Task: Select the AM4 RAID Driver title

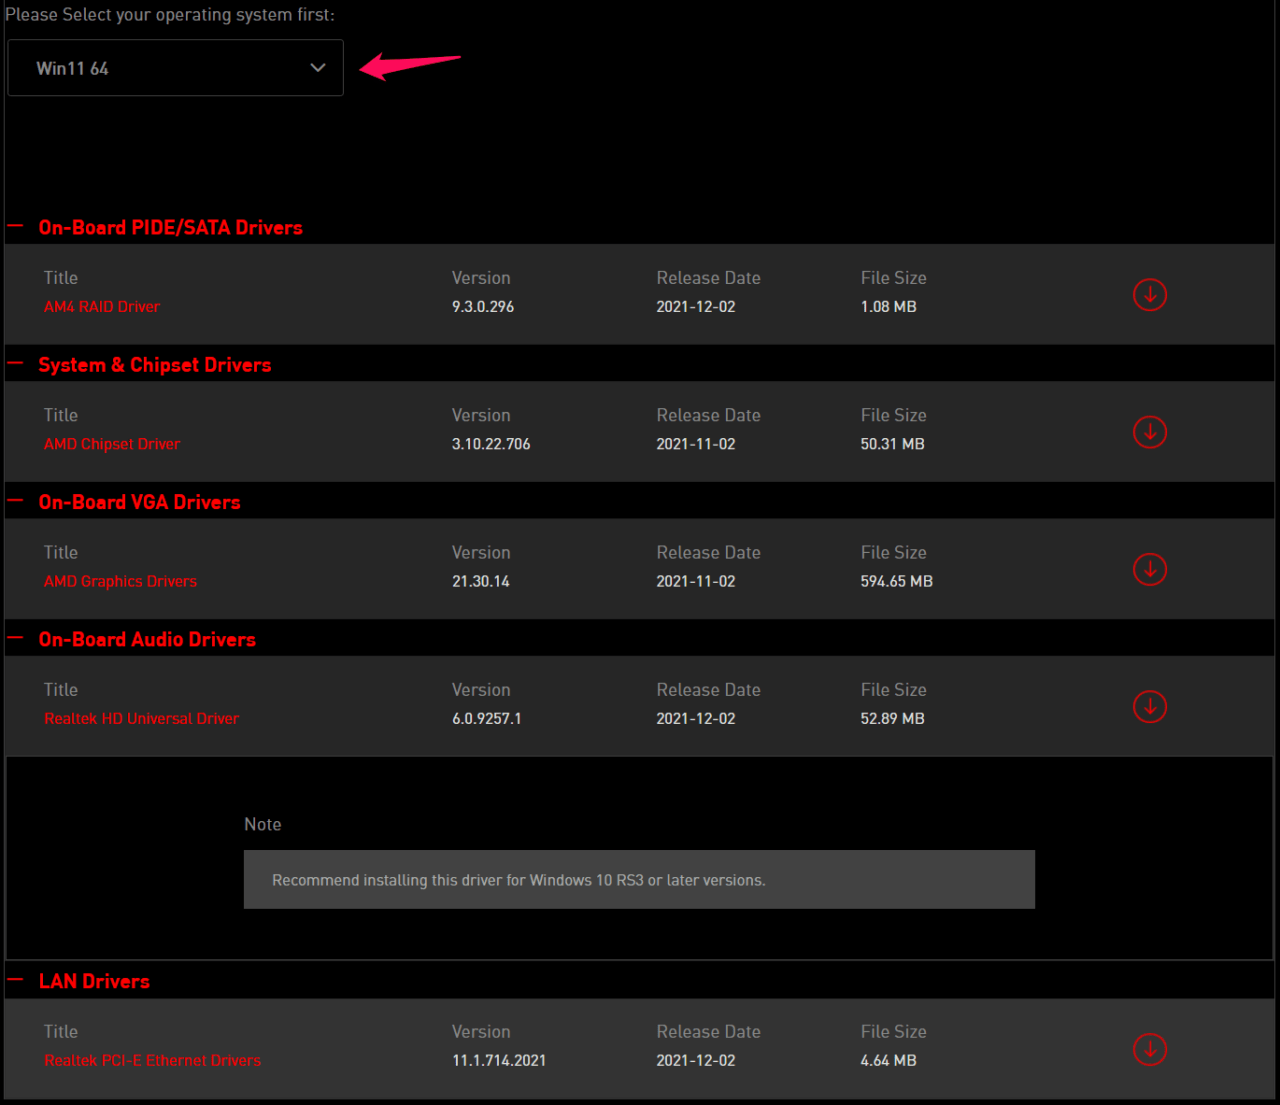Action: tap(101, 306)
